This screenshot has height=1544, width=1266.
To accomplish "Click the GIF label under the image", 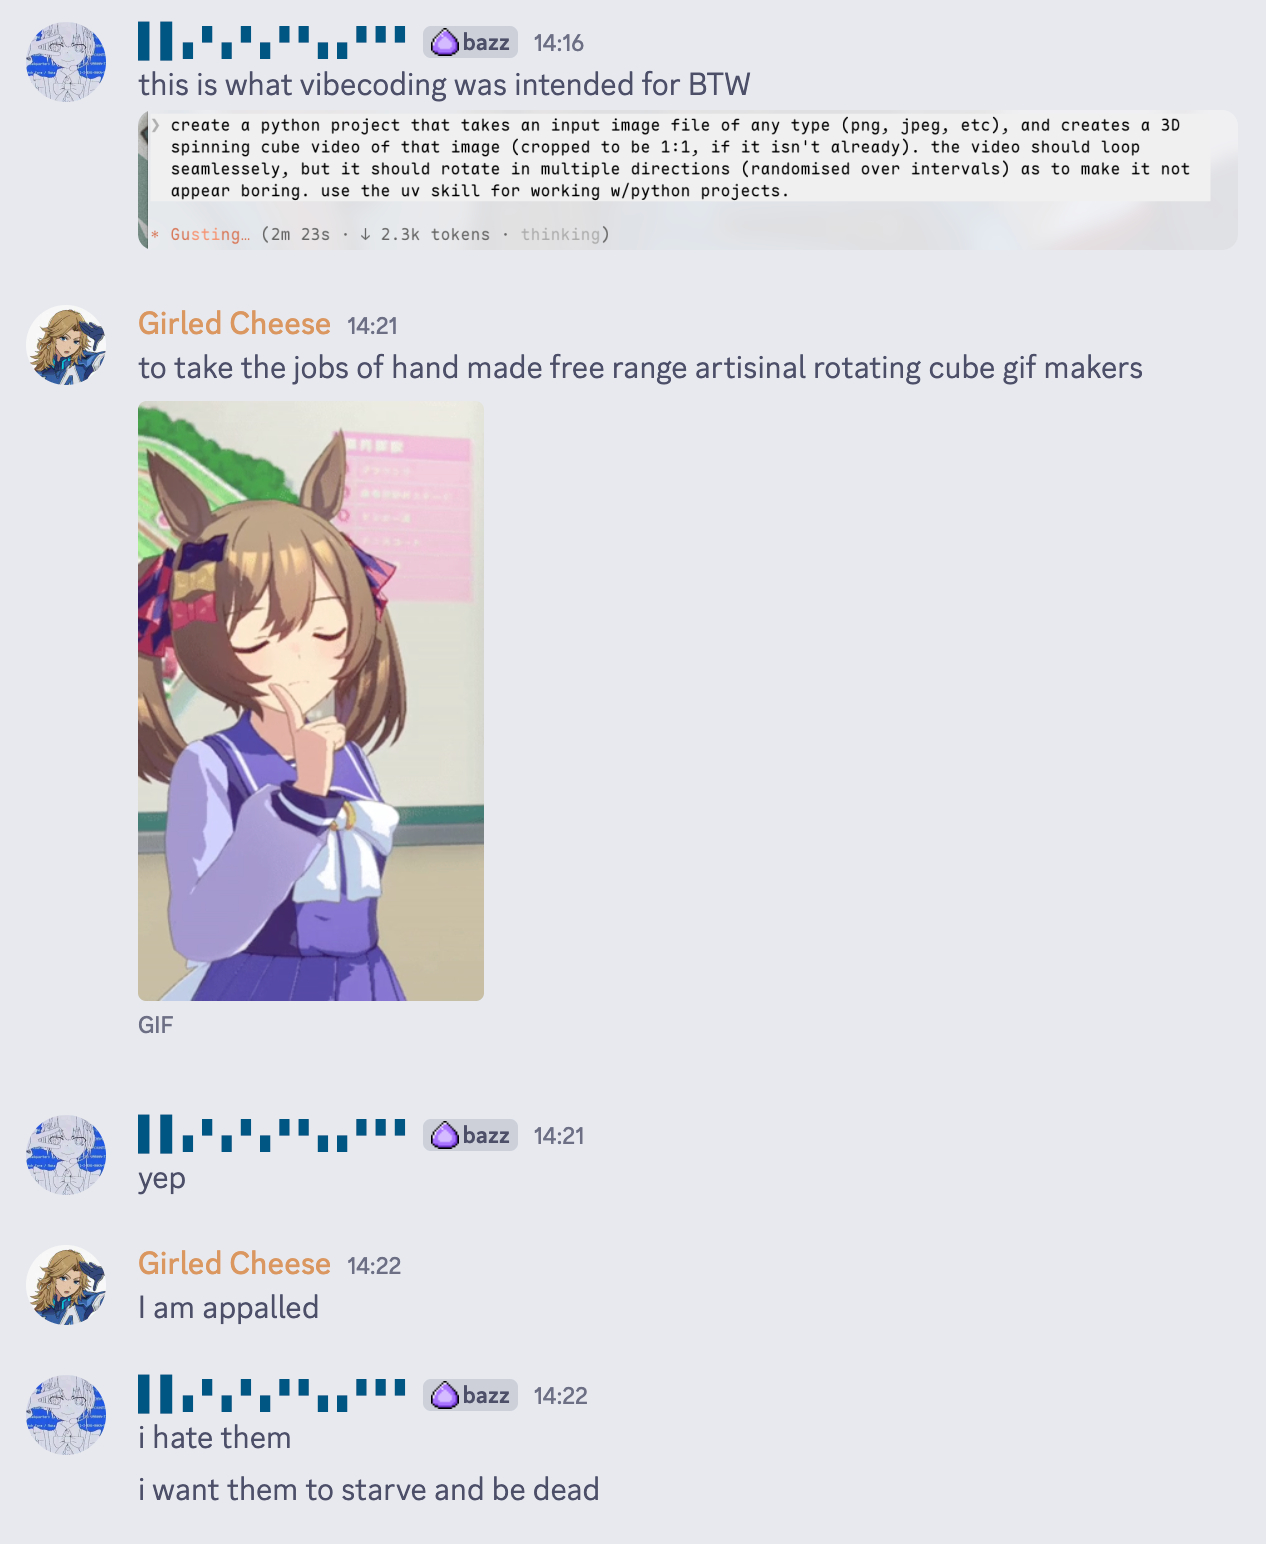I will point(155,1025).
